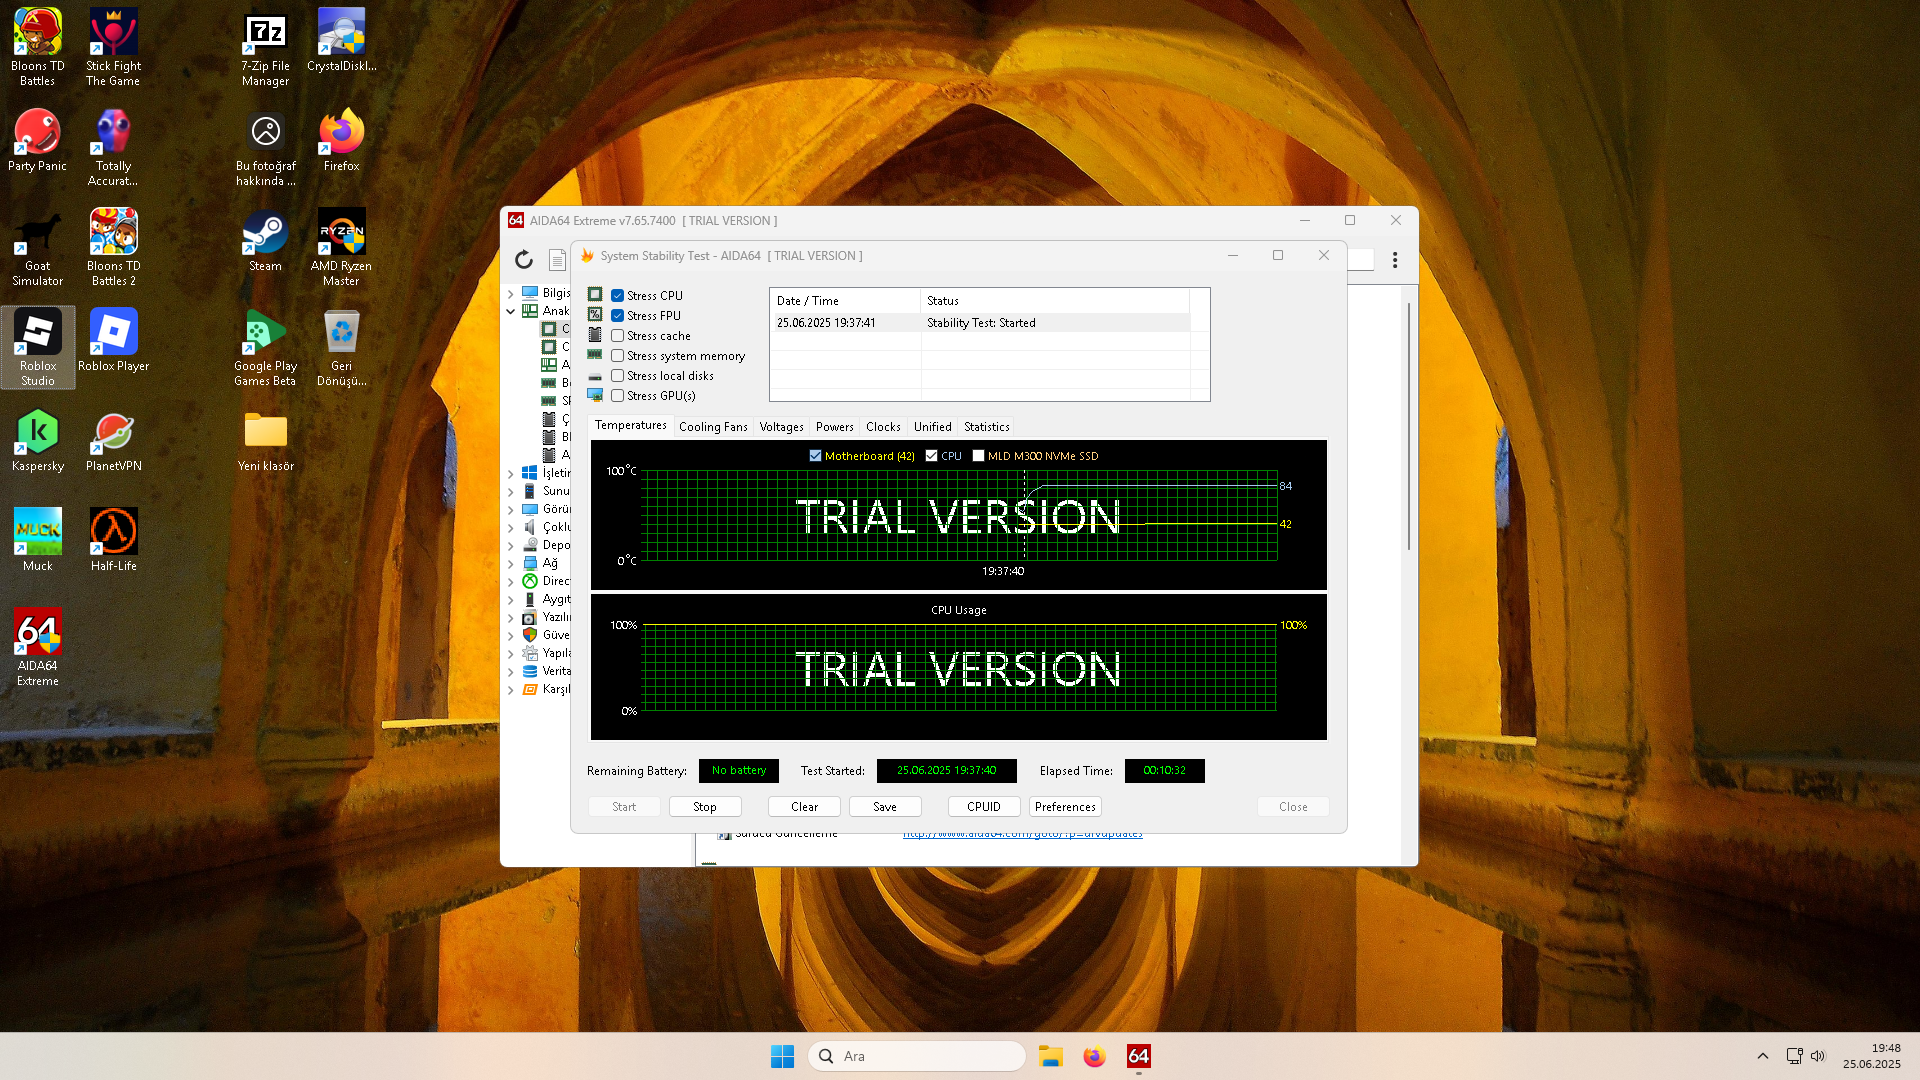Screen dimensions: 1920x1080
Task: Open PlanetVPN desktop shortcut
Action: (113, 440)
